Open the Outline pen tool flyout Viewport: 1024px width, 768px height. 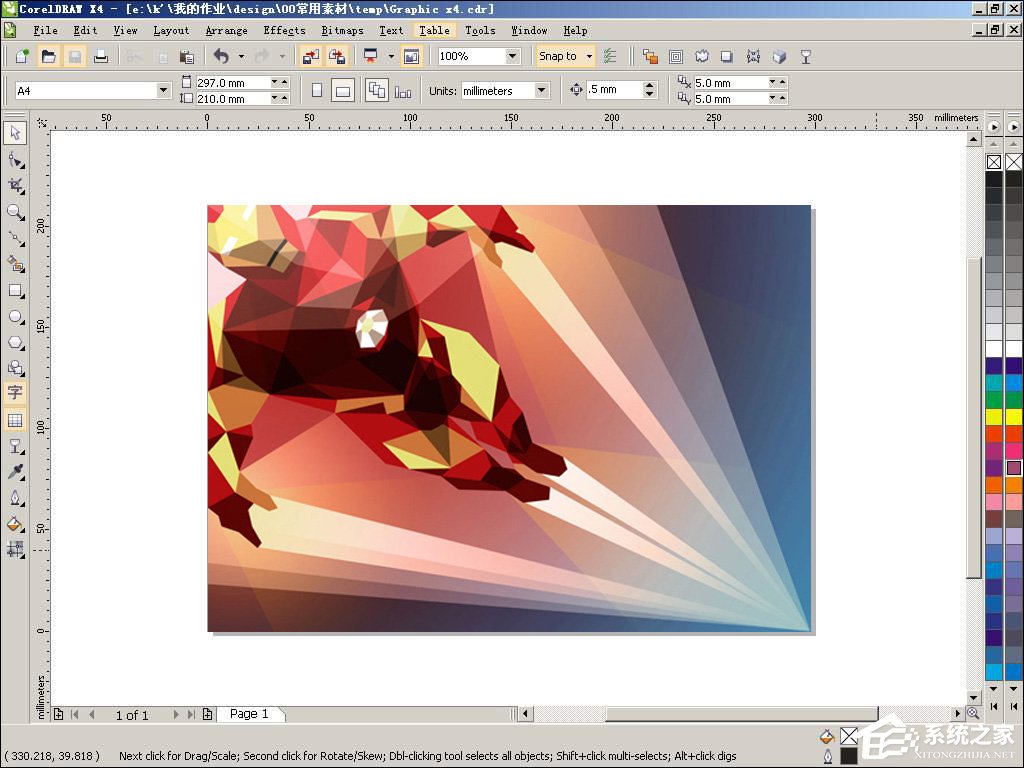15,498
